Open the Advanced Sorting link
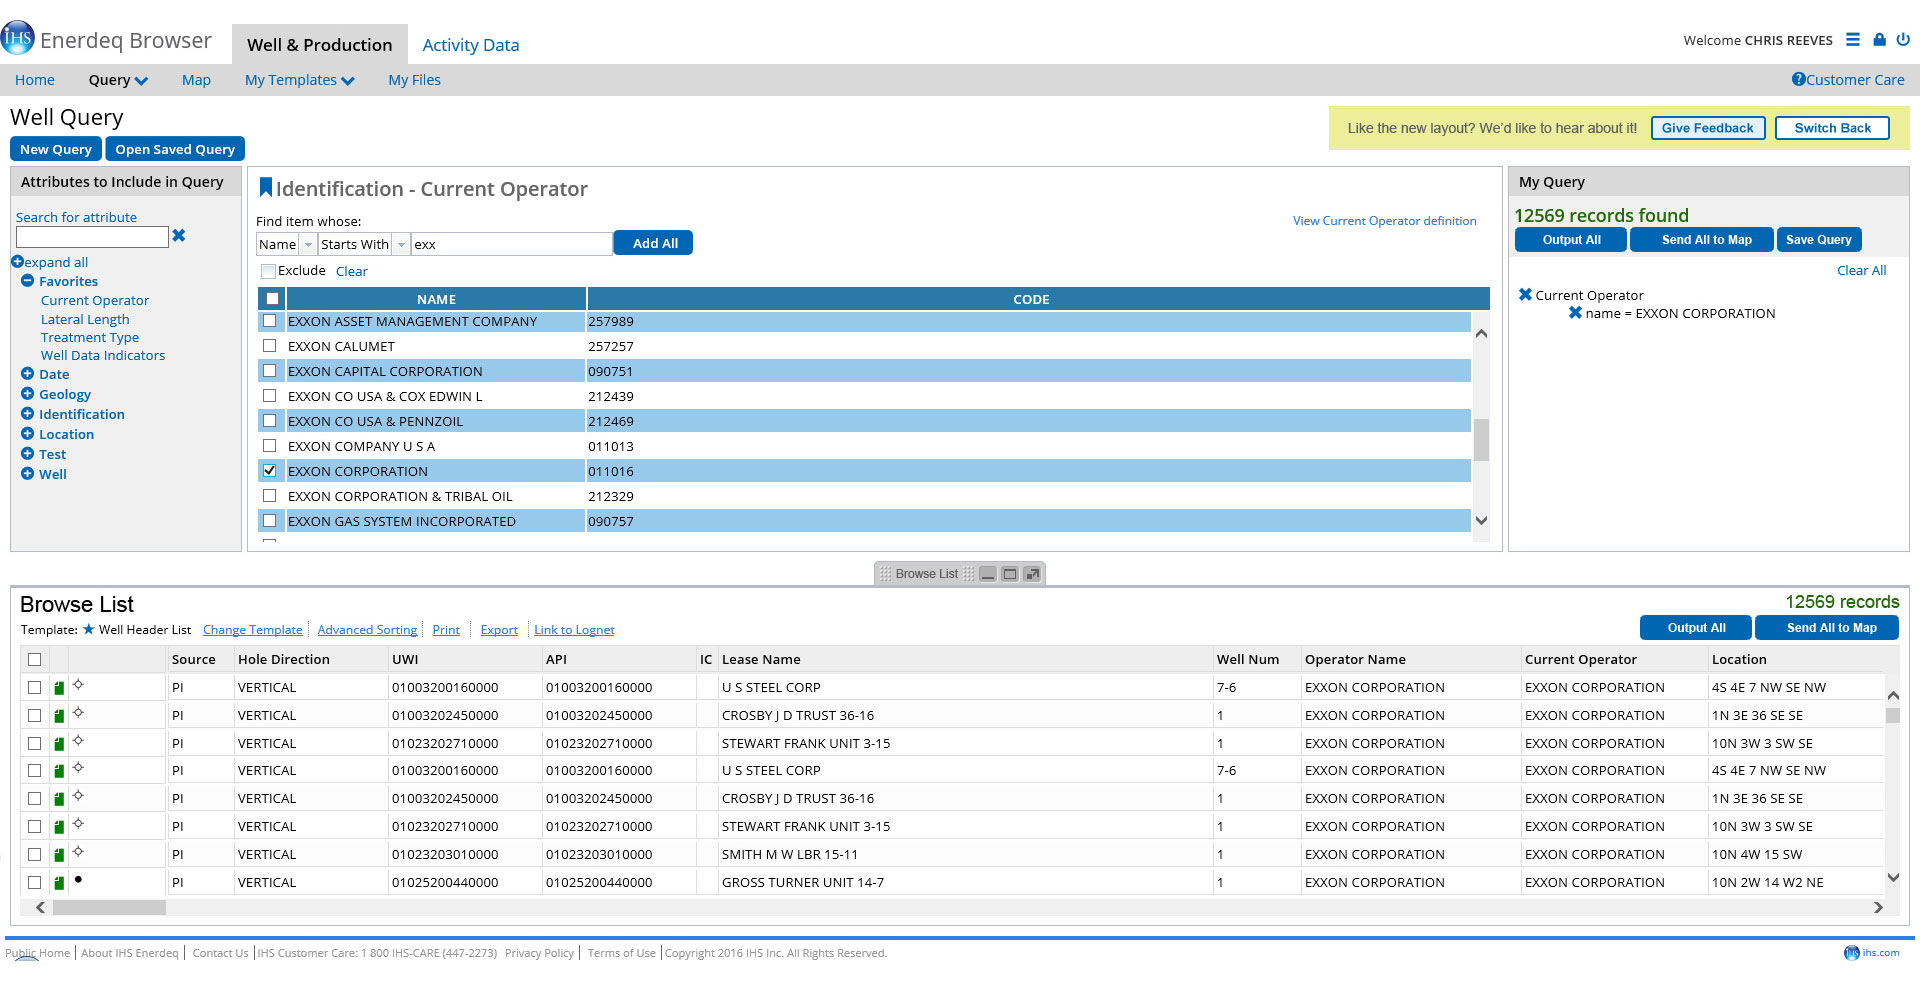This screenshot has width=1920, height=981. [367, 630]
